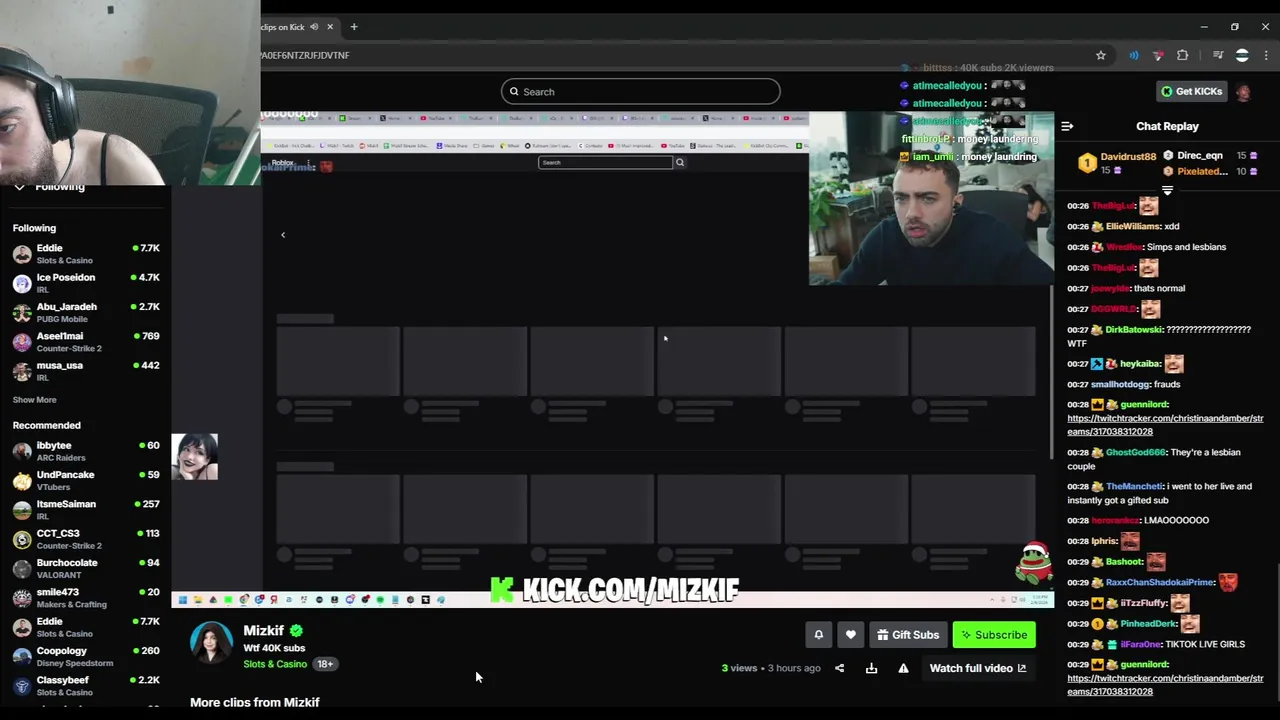
Task: Mute the clips on Kick tab
Action: click(x=314, y=27)
